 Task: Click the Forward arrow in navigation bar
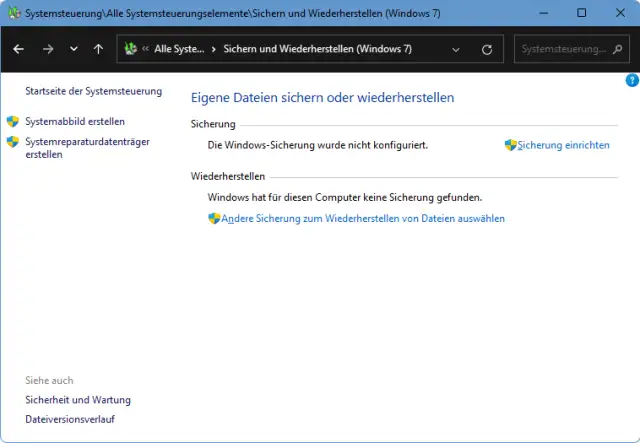click(47, 49)
